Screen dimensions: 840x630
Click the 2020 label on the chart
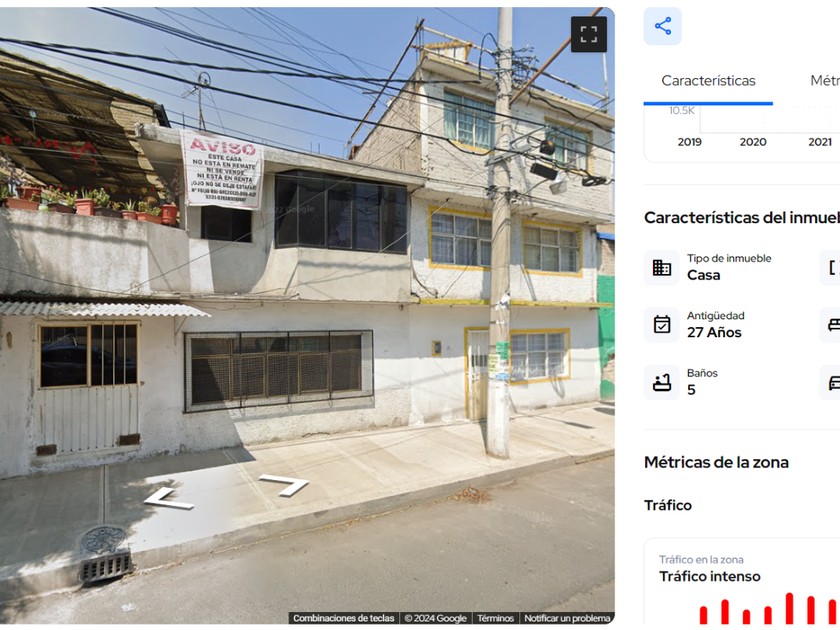coord(753,142)
